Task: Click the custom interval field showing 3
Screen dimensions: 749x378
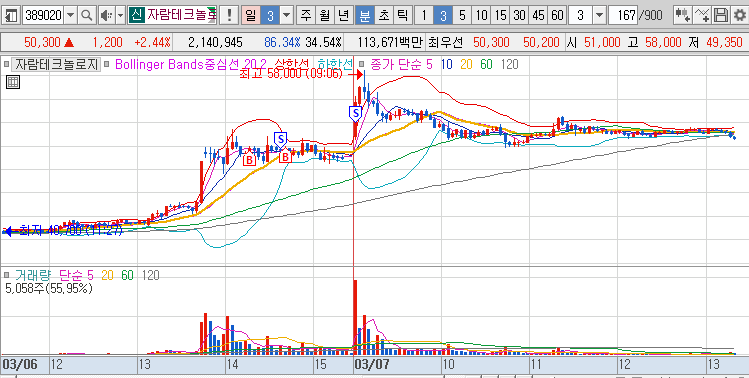Action: tap(580, 16)
